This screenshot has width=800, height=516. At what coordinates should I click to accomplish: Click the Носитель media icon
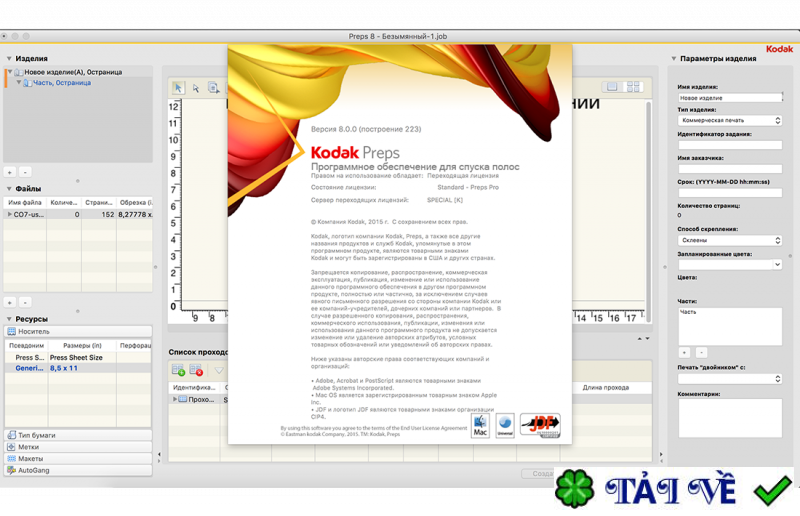[x=11, y=332]
